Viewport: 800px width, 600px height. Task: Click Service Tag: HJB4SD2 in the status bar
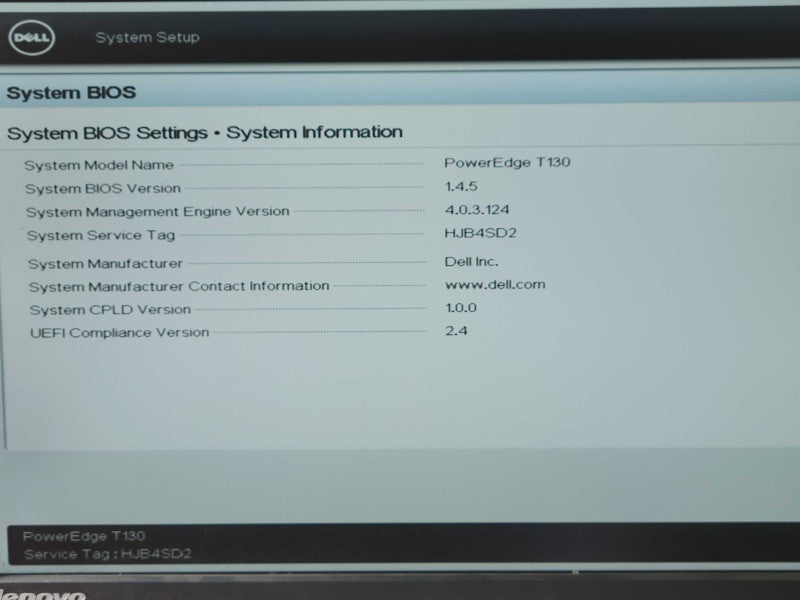[107, 554]
